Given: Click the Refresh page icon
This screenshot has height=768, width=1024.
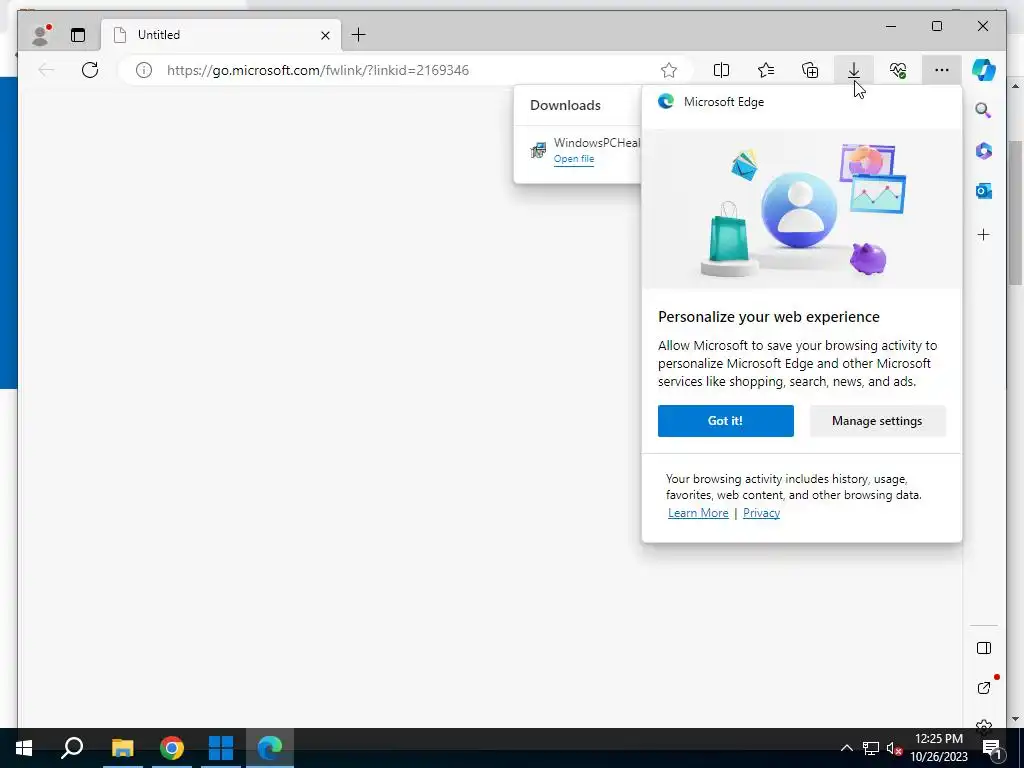Looking at the screenshot, I should [90, 70].
